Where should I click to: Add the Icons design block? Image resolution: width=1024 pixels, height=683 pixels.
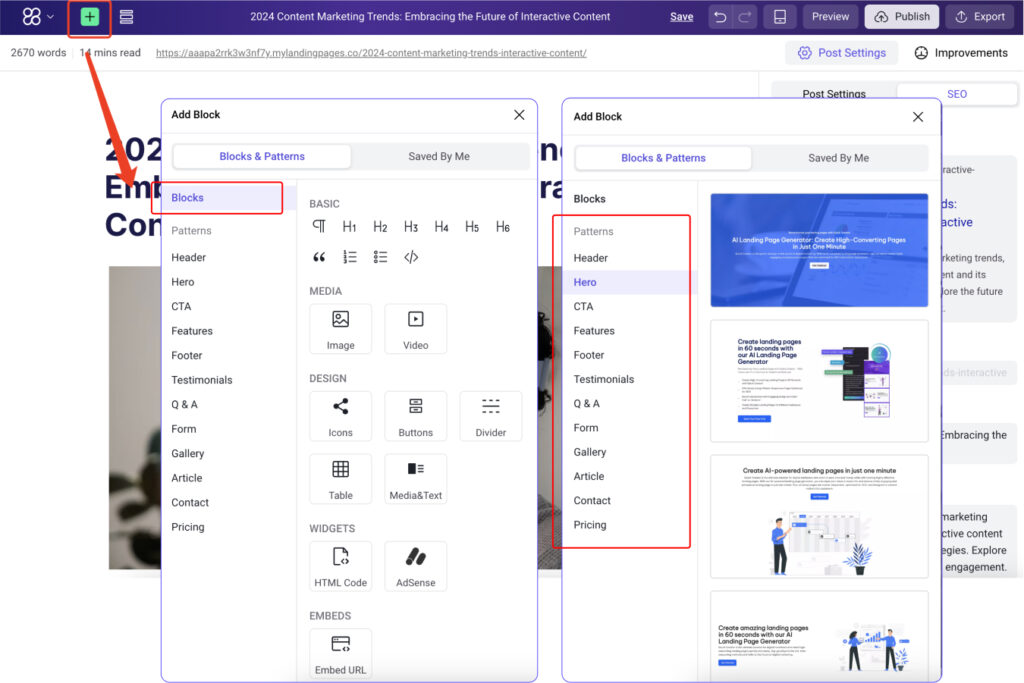click(340, 416)
